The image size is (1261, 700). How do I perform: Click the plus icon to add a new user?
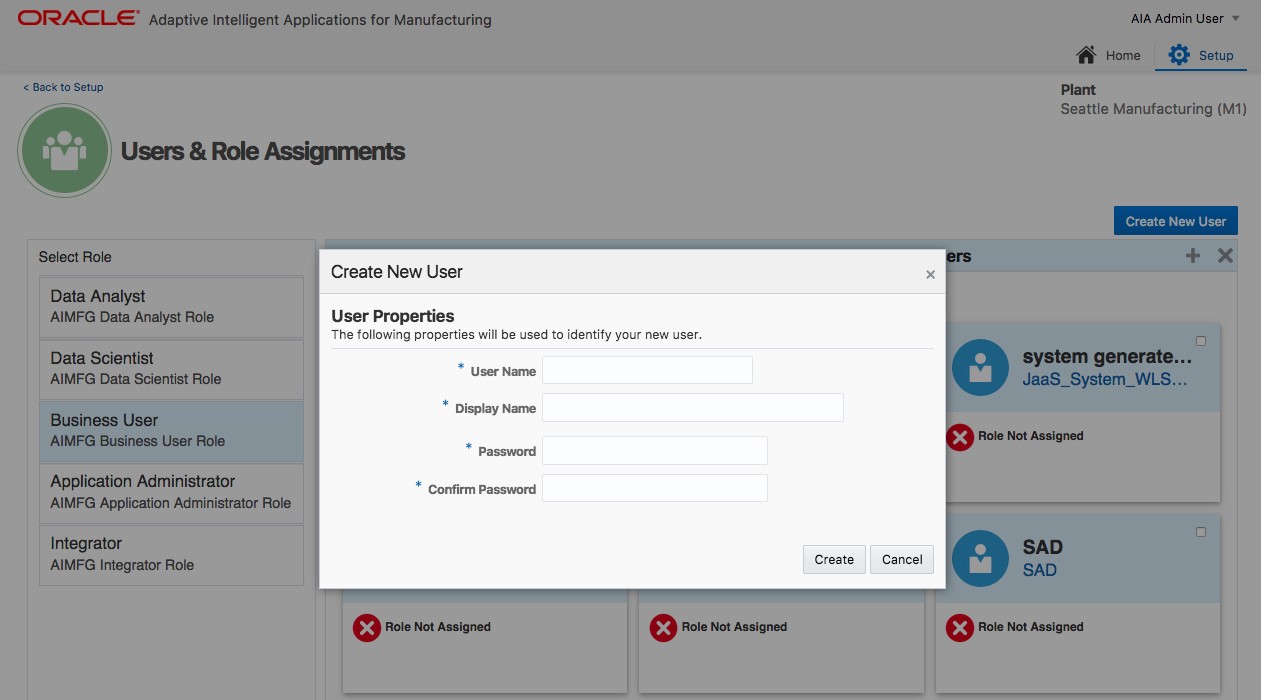(x=1192, y=255)
